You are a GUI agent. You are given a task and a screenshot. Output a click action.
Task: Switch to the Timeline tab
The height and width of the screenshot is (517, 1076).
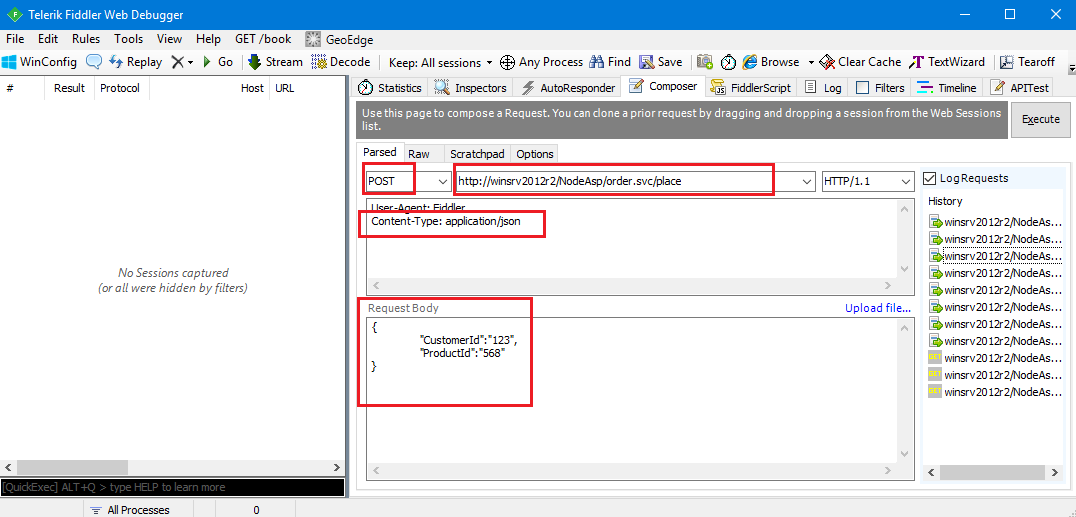tap(947, 87)
